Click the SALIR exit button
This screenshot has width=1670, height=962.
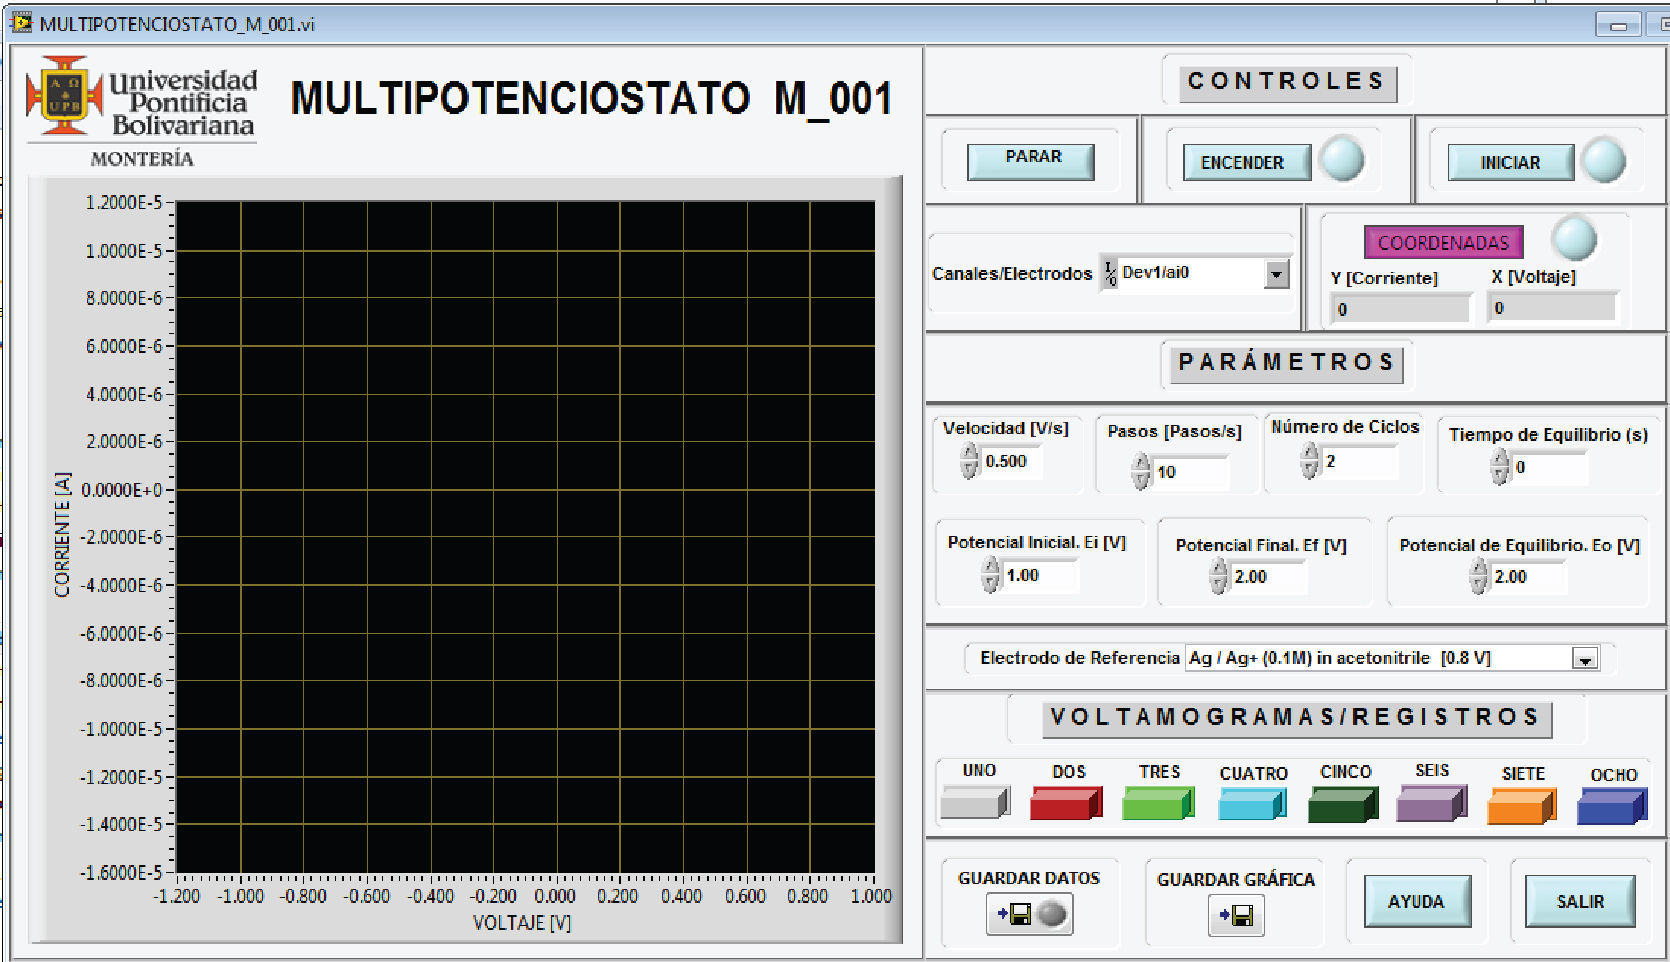(x=1580, y=901)
